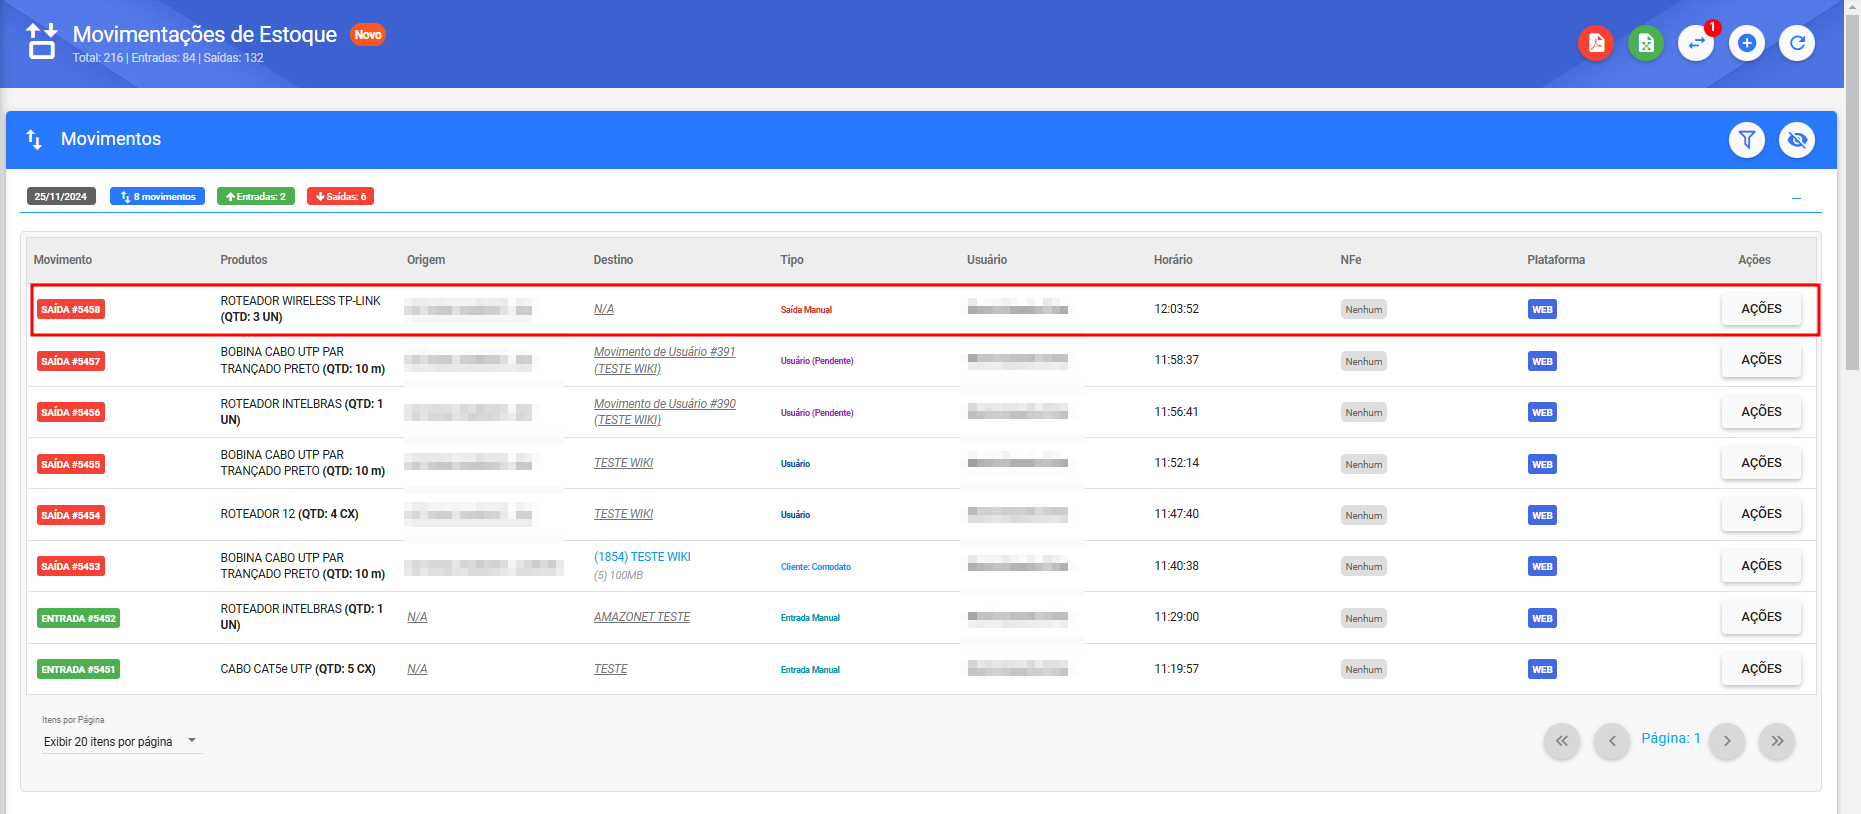
Task: Click the Origem column header
Action: click(426, 260)
